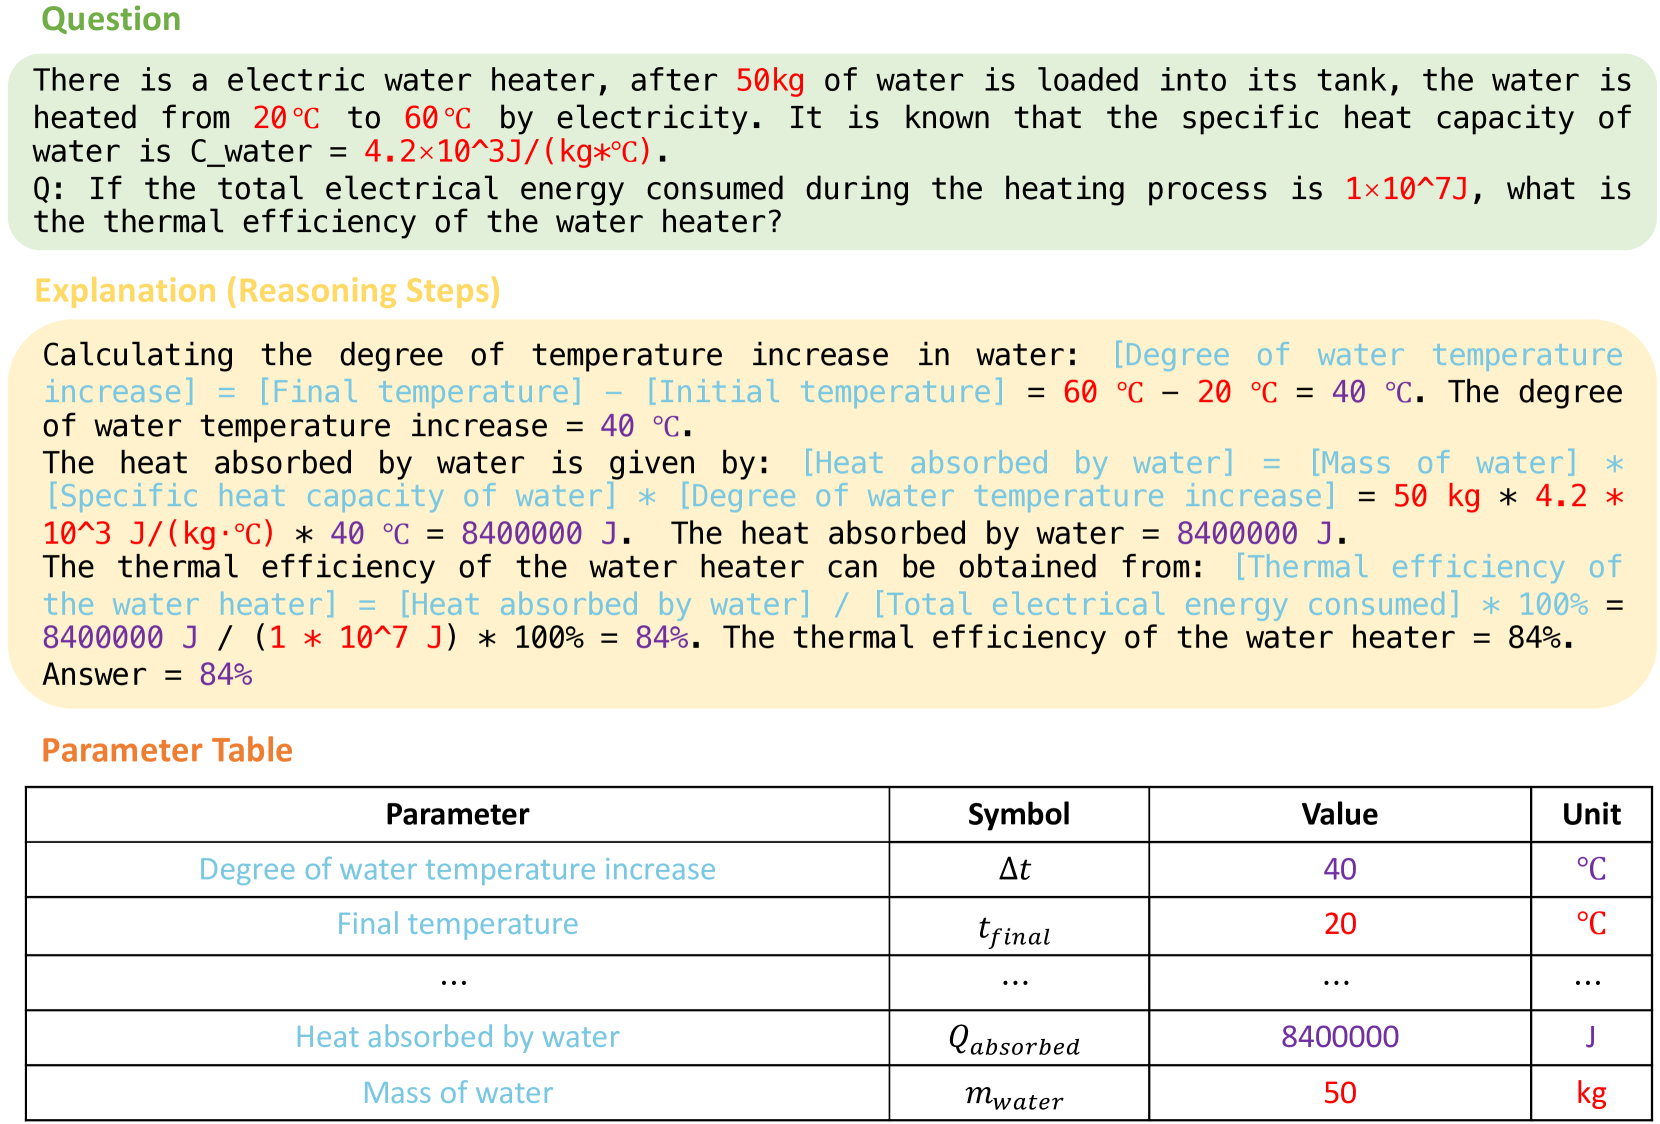Click the 'Unit' column header
The height and width of the screenshot is (1124, 1660).
click(x=1592, y=814)
